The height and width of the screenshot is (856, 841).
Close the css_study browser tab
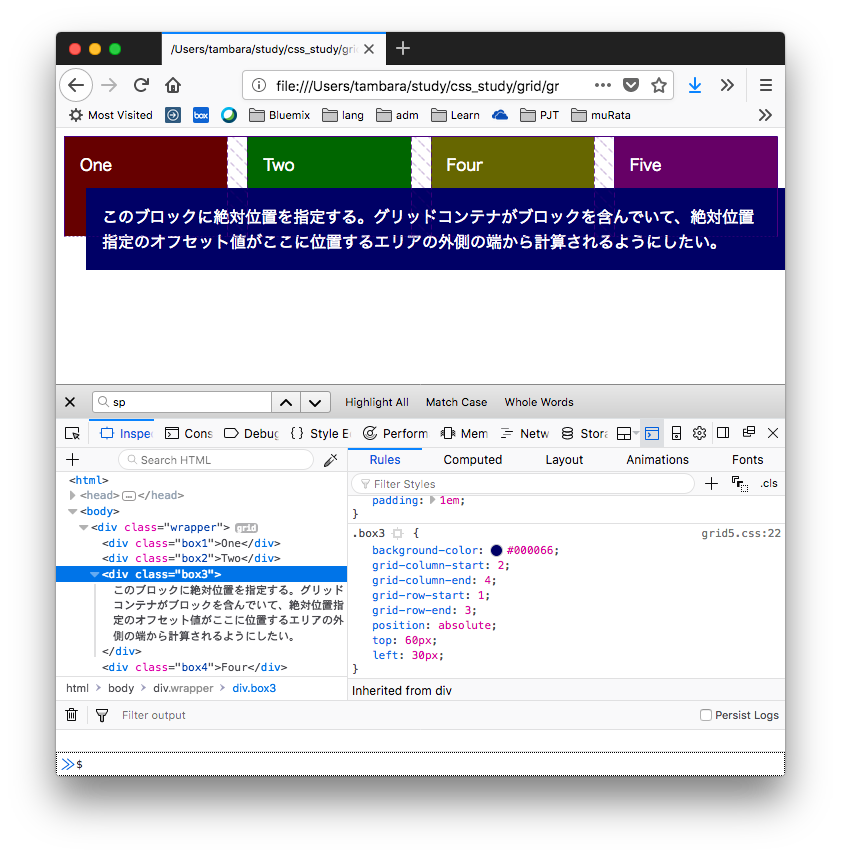[369, 49]
